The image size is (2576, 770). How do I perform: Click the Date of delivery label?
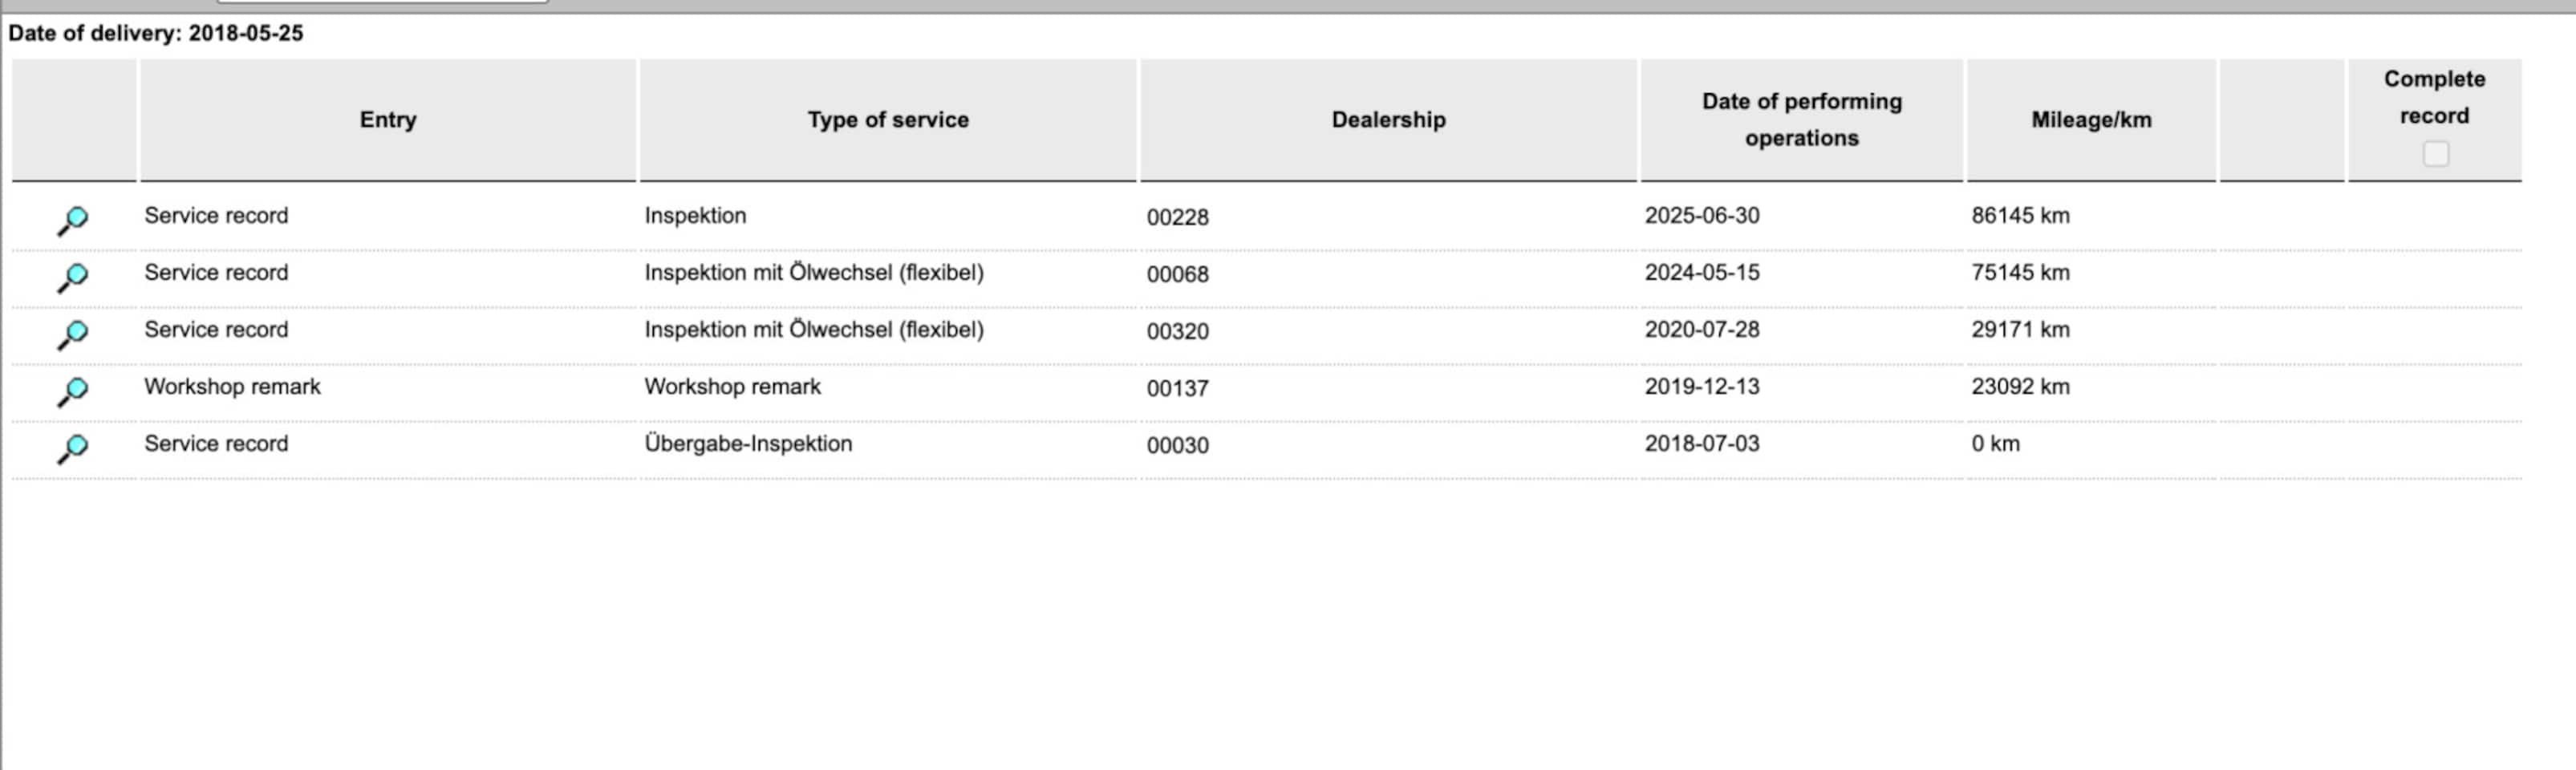click(155, 33)
